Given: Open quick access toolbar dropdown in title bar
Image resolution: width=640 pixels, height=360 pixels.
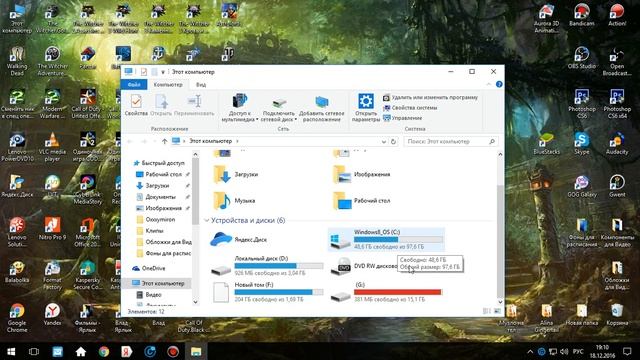Looking at the screenshot, I should pos(162,72).
